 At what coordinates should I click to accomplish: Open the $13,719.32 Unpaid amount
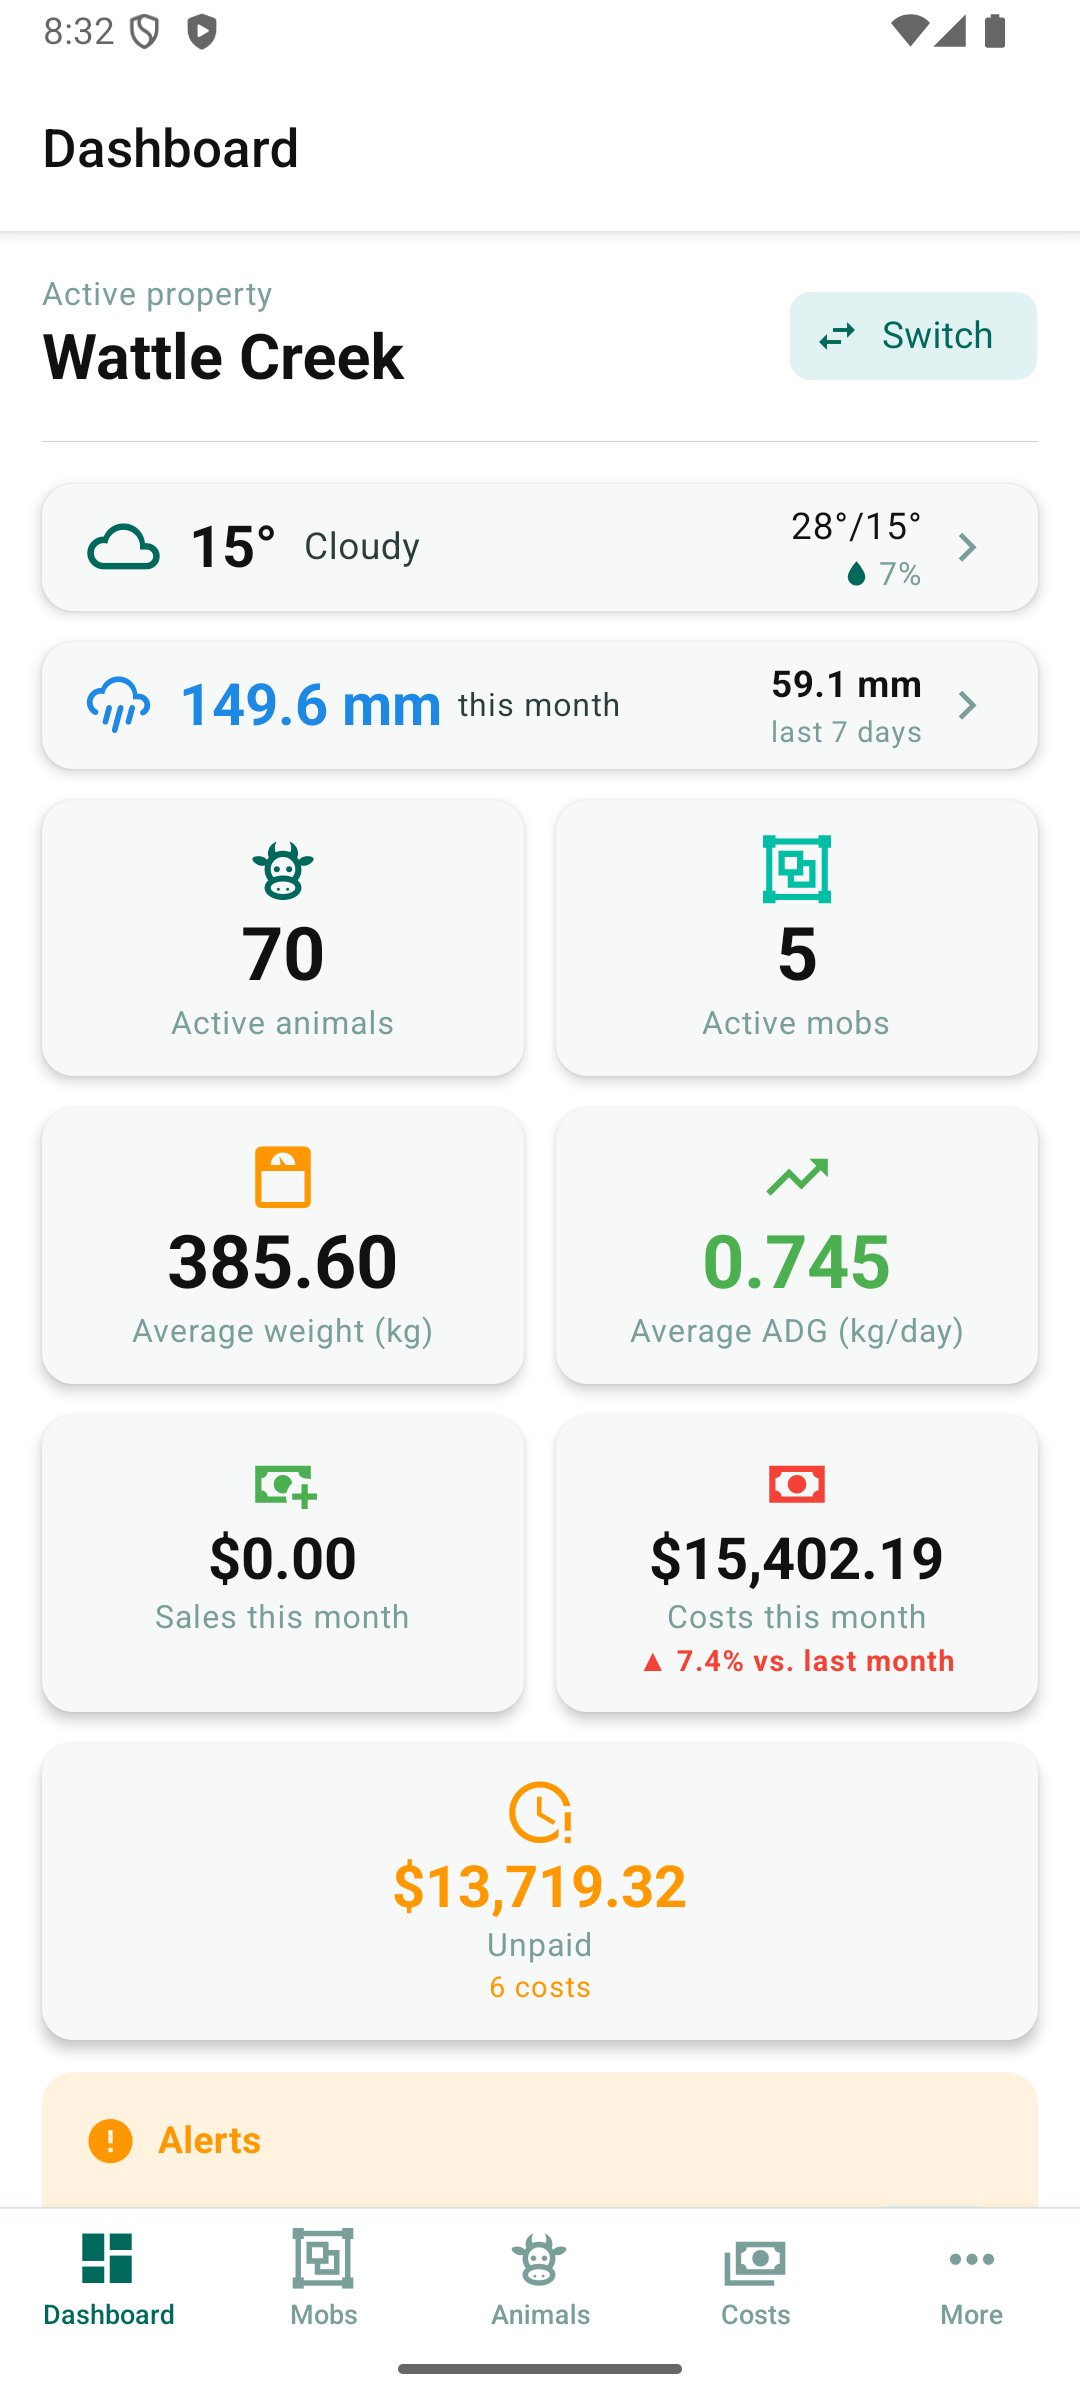click(540, 1886)
